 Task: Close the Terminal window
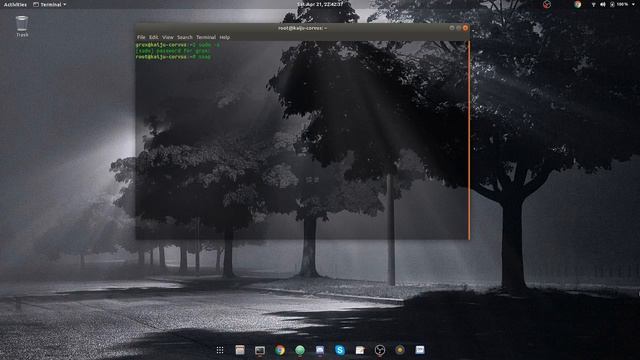tap(465, 28)
